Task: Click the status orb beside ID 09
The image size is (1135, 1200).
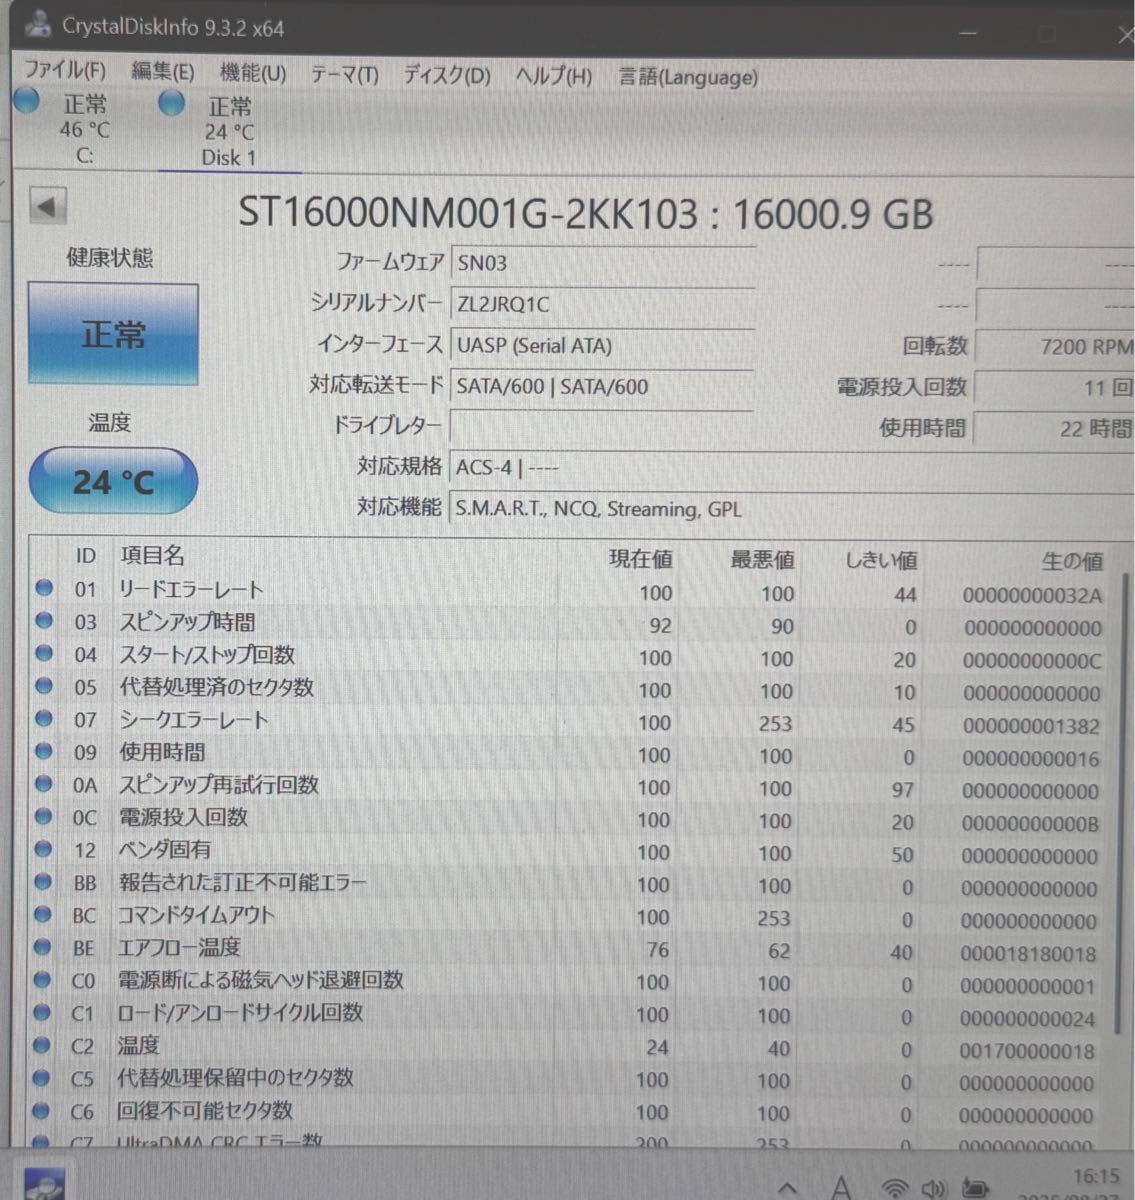Action: 44,751
